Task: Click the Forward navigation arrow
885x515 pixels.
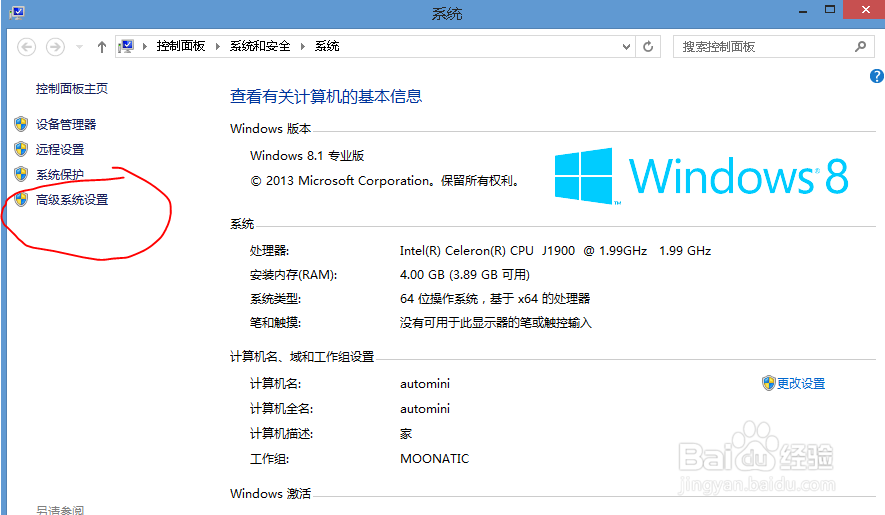Action: 55,46
